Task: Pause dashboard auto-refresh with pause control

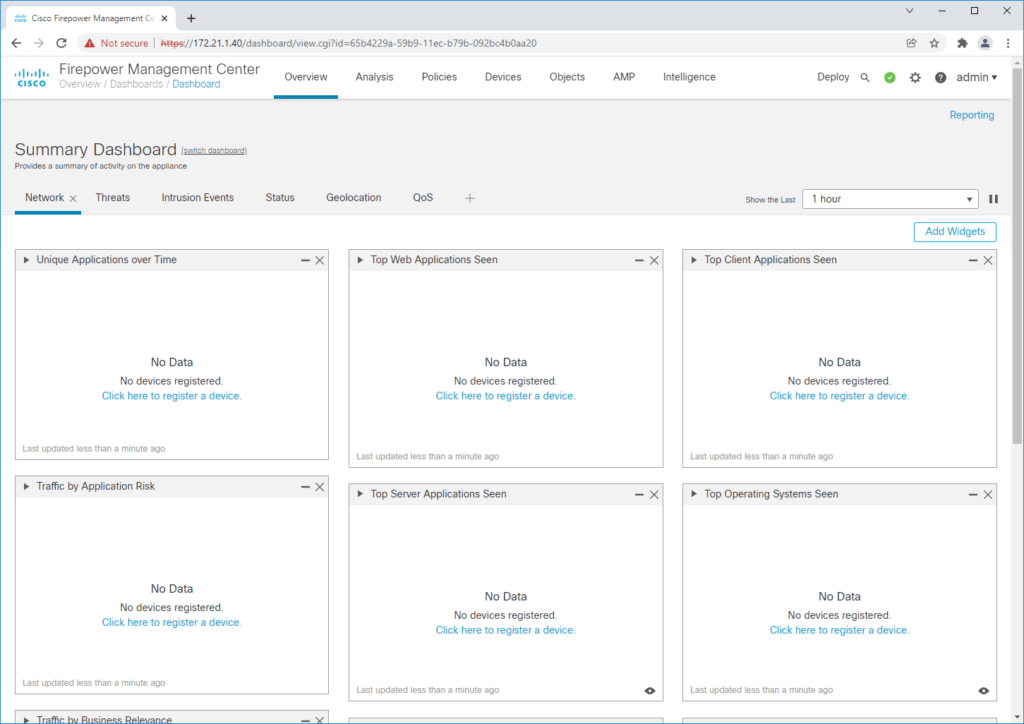Action: tap(993, 199)
